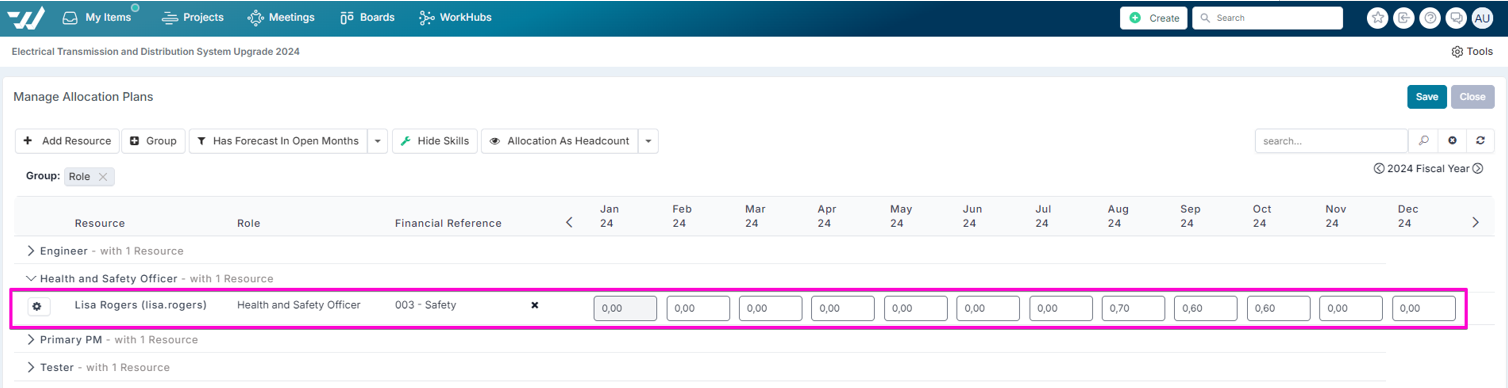Click the Mar 24 allocation field
This screenshot has height=388, width=1508.
[x=771, y=308]
